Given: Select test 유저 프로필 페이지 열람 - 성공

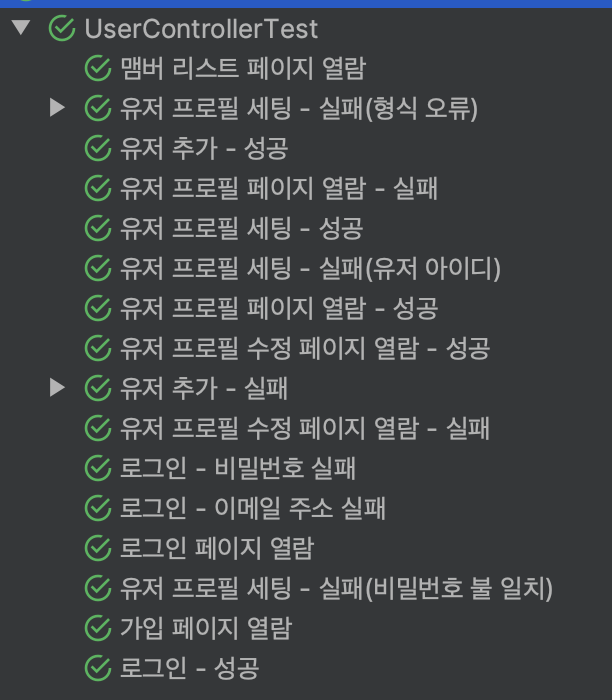Looking at the screenshot, I should click(279, 308).
